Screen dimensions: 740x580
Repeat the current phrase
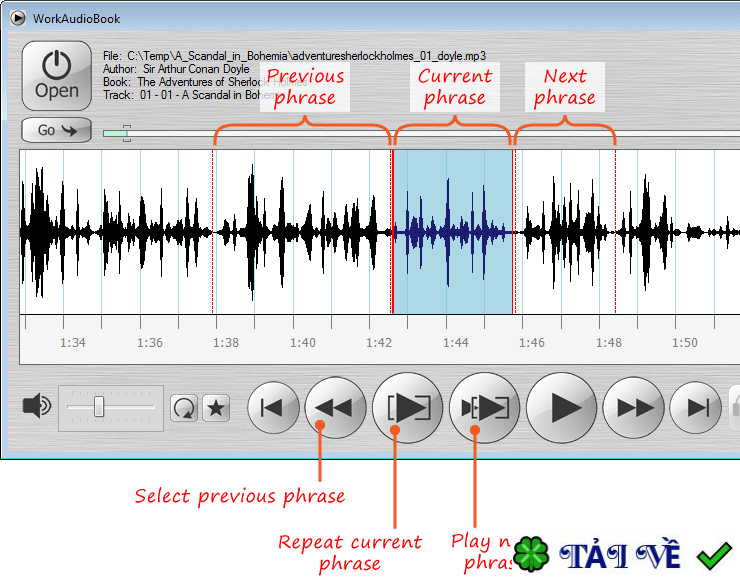(407, 408)
